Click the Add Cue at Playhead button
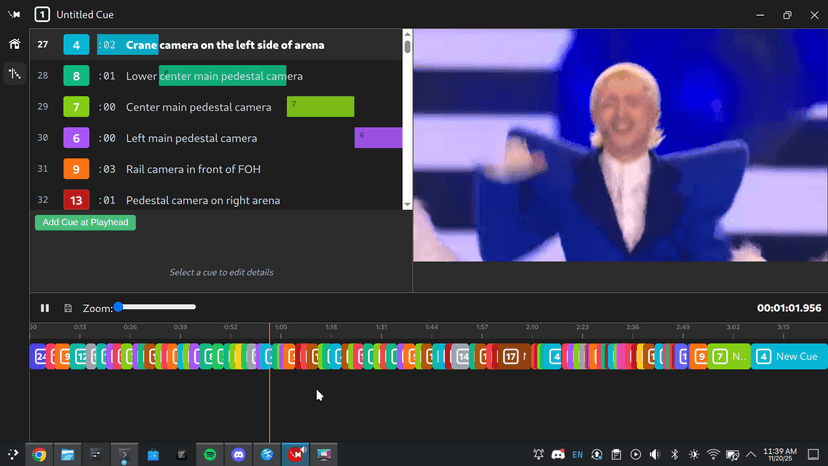This screenshot has width=828, height=466. click(85, 222)
